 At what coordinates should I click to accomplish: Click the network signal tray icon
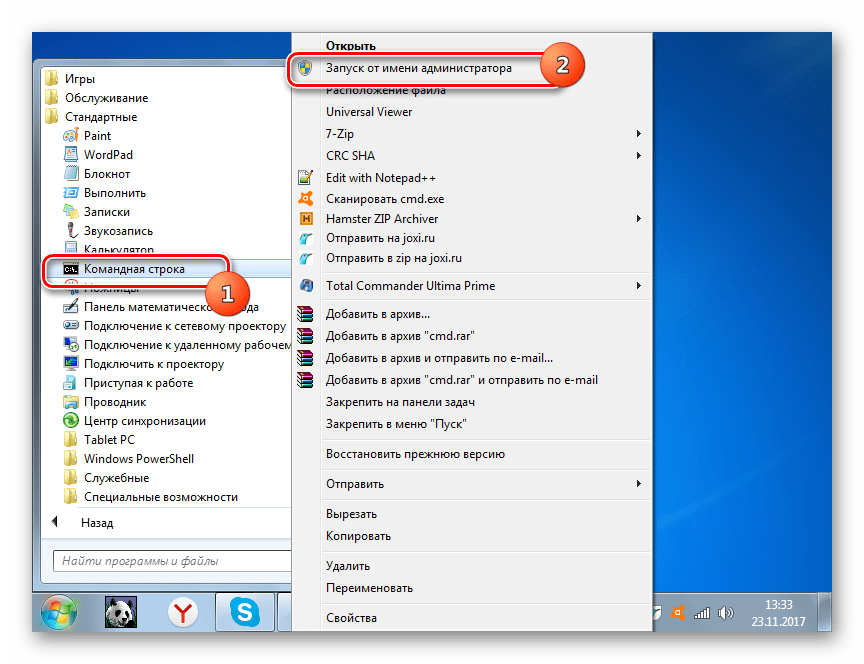701,613
